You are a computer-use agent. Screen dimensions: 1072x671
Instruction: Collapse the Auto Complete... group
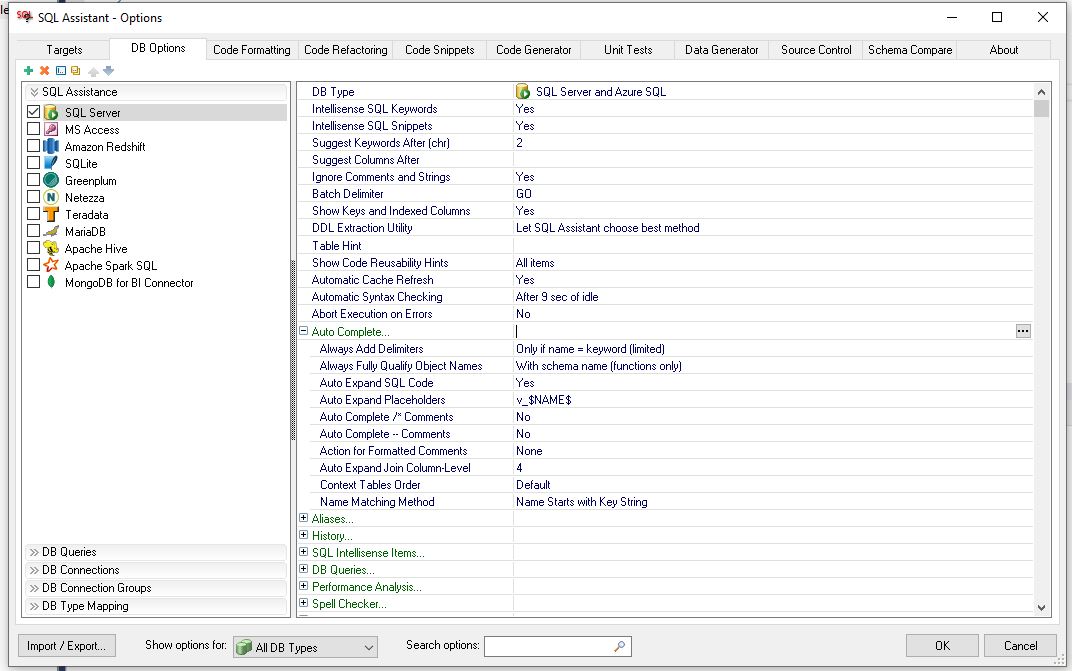coord(304,330)
